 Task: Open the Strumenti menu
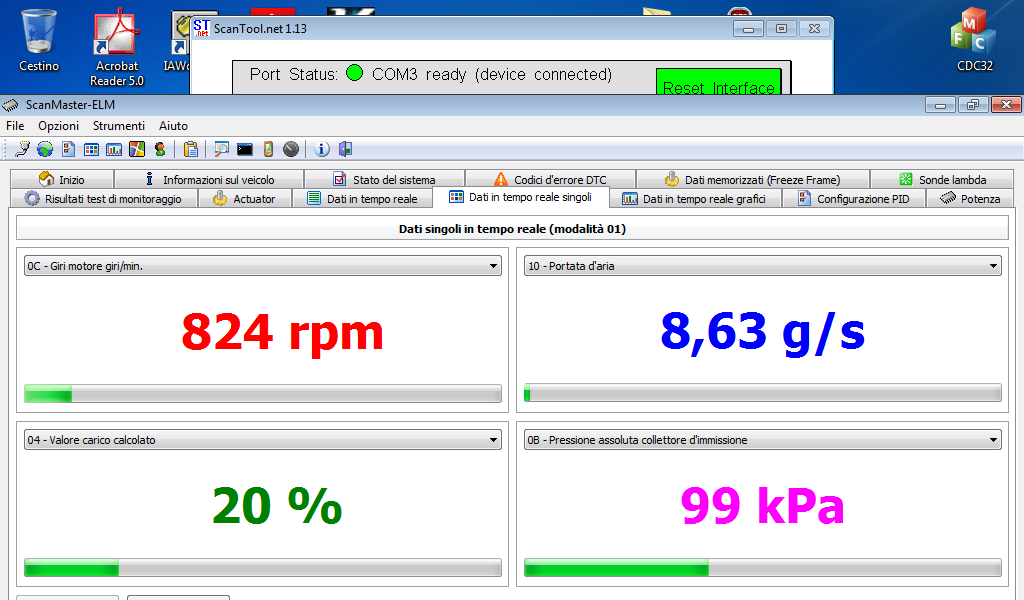click(119, 126)
